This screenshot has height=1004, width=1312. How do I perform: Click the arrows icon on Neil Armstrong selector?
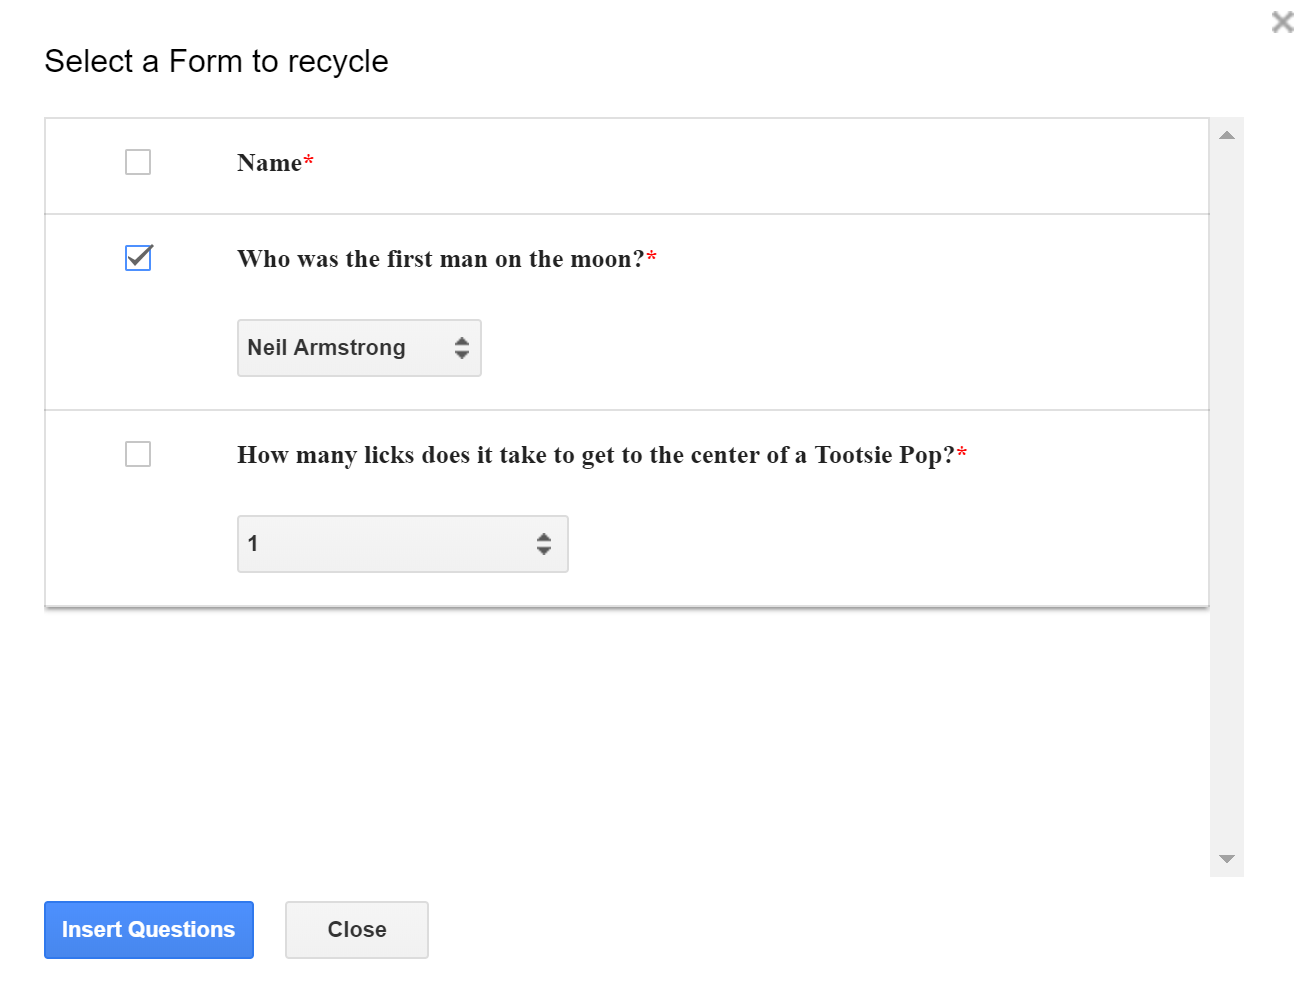click(x=461, y=348)
